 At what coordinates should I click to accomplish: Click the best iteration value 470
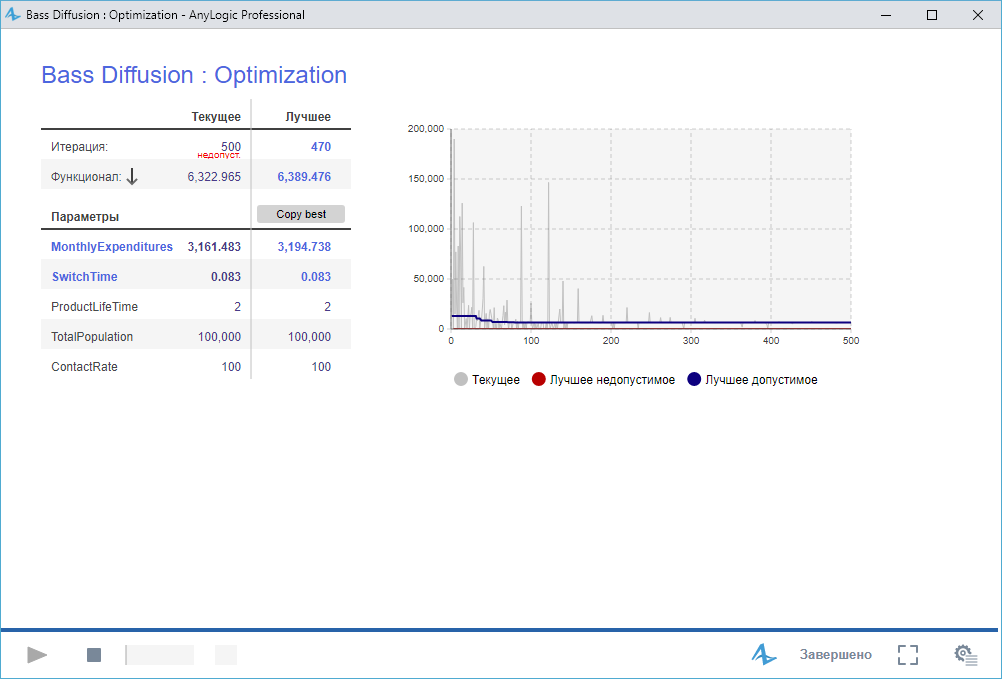tap(321, 147)
